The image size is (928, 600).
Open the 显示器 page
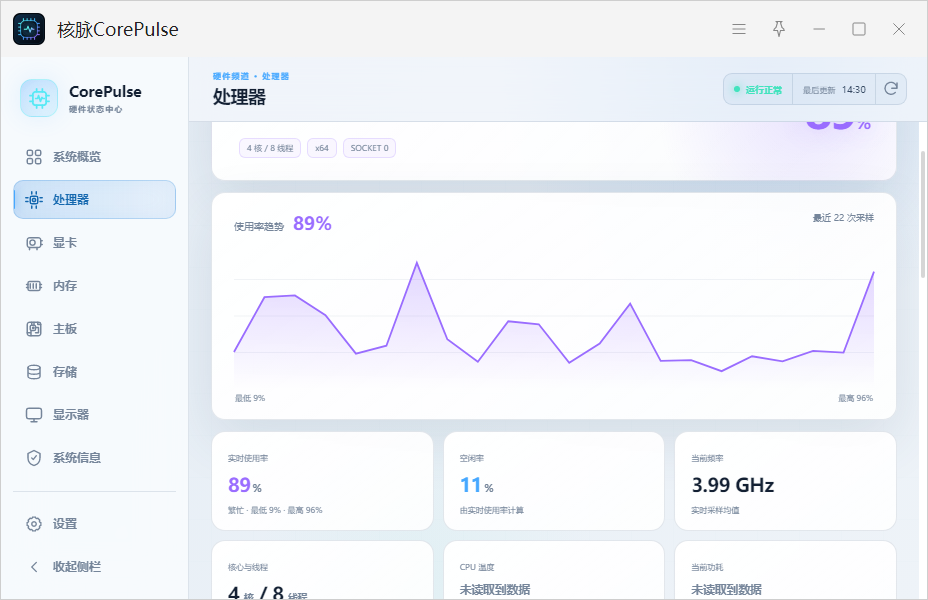(95, 415)
